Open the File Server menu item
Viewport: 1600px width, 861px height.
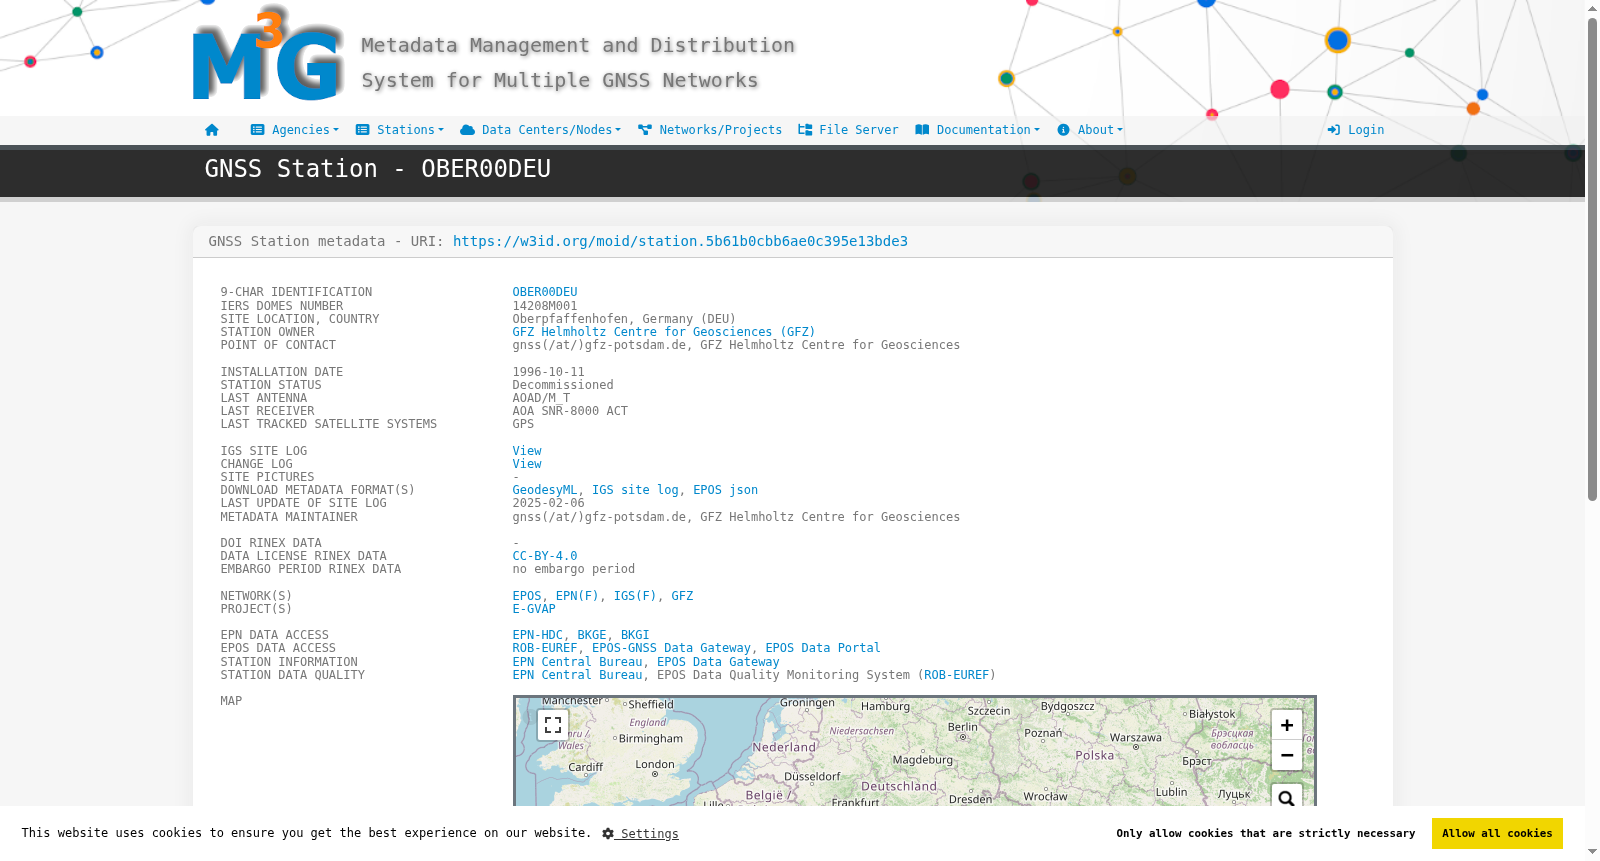pos(848,130)
